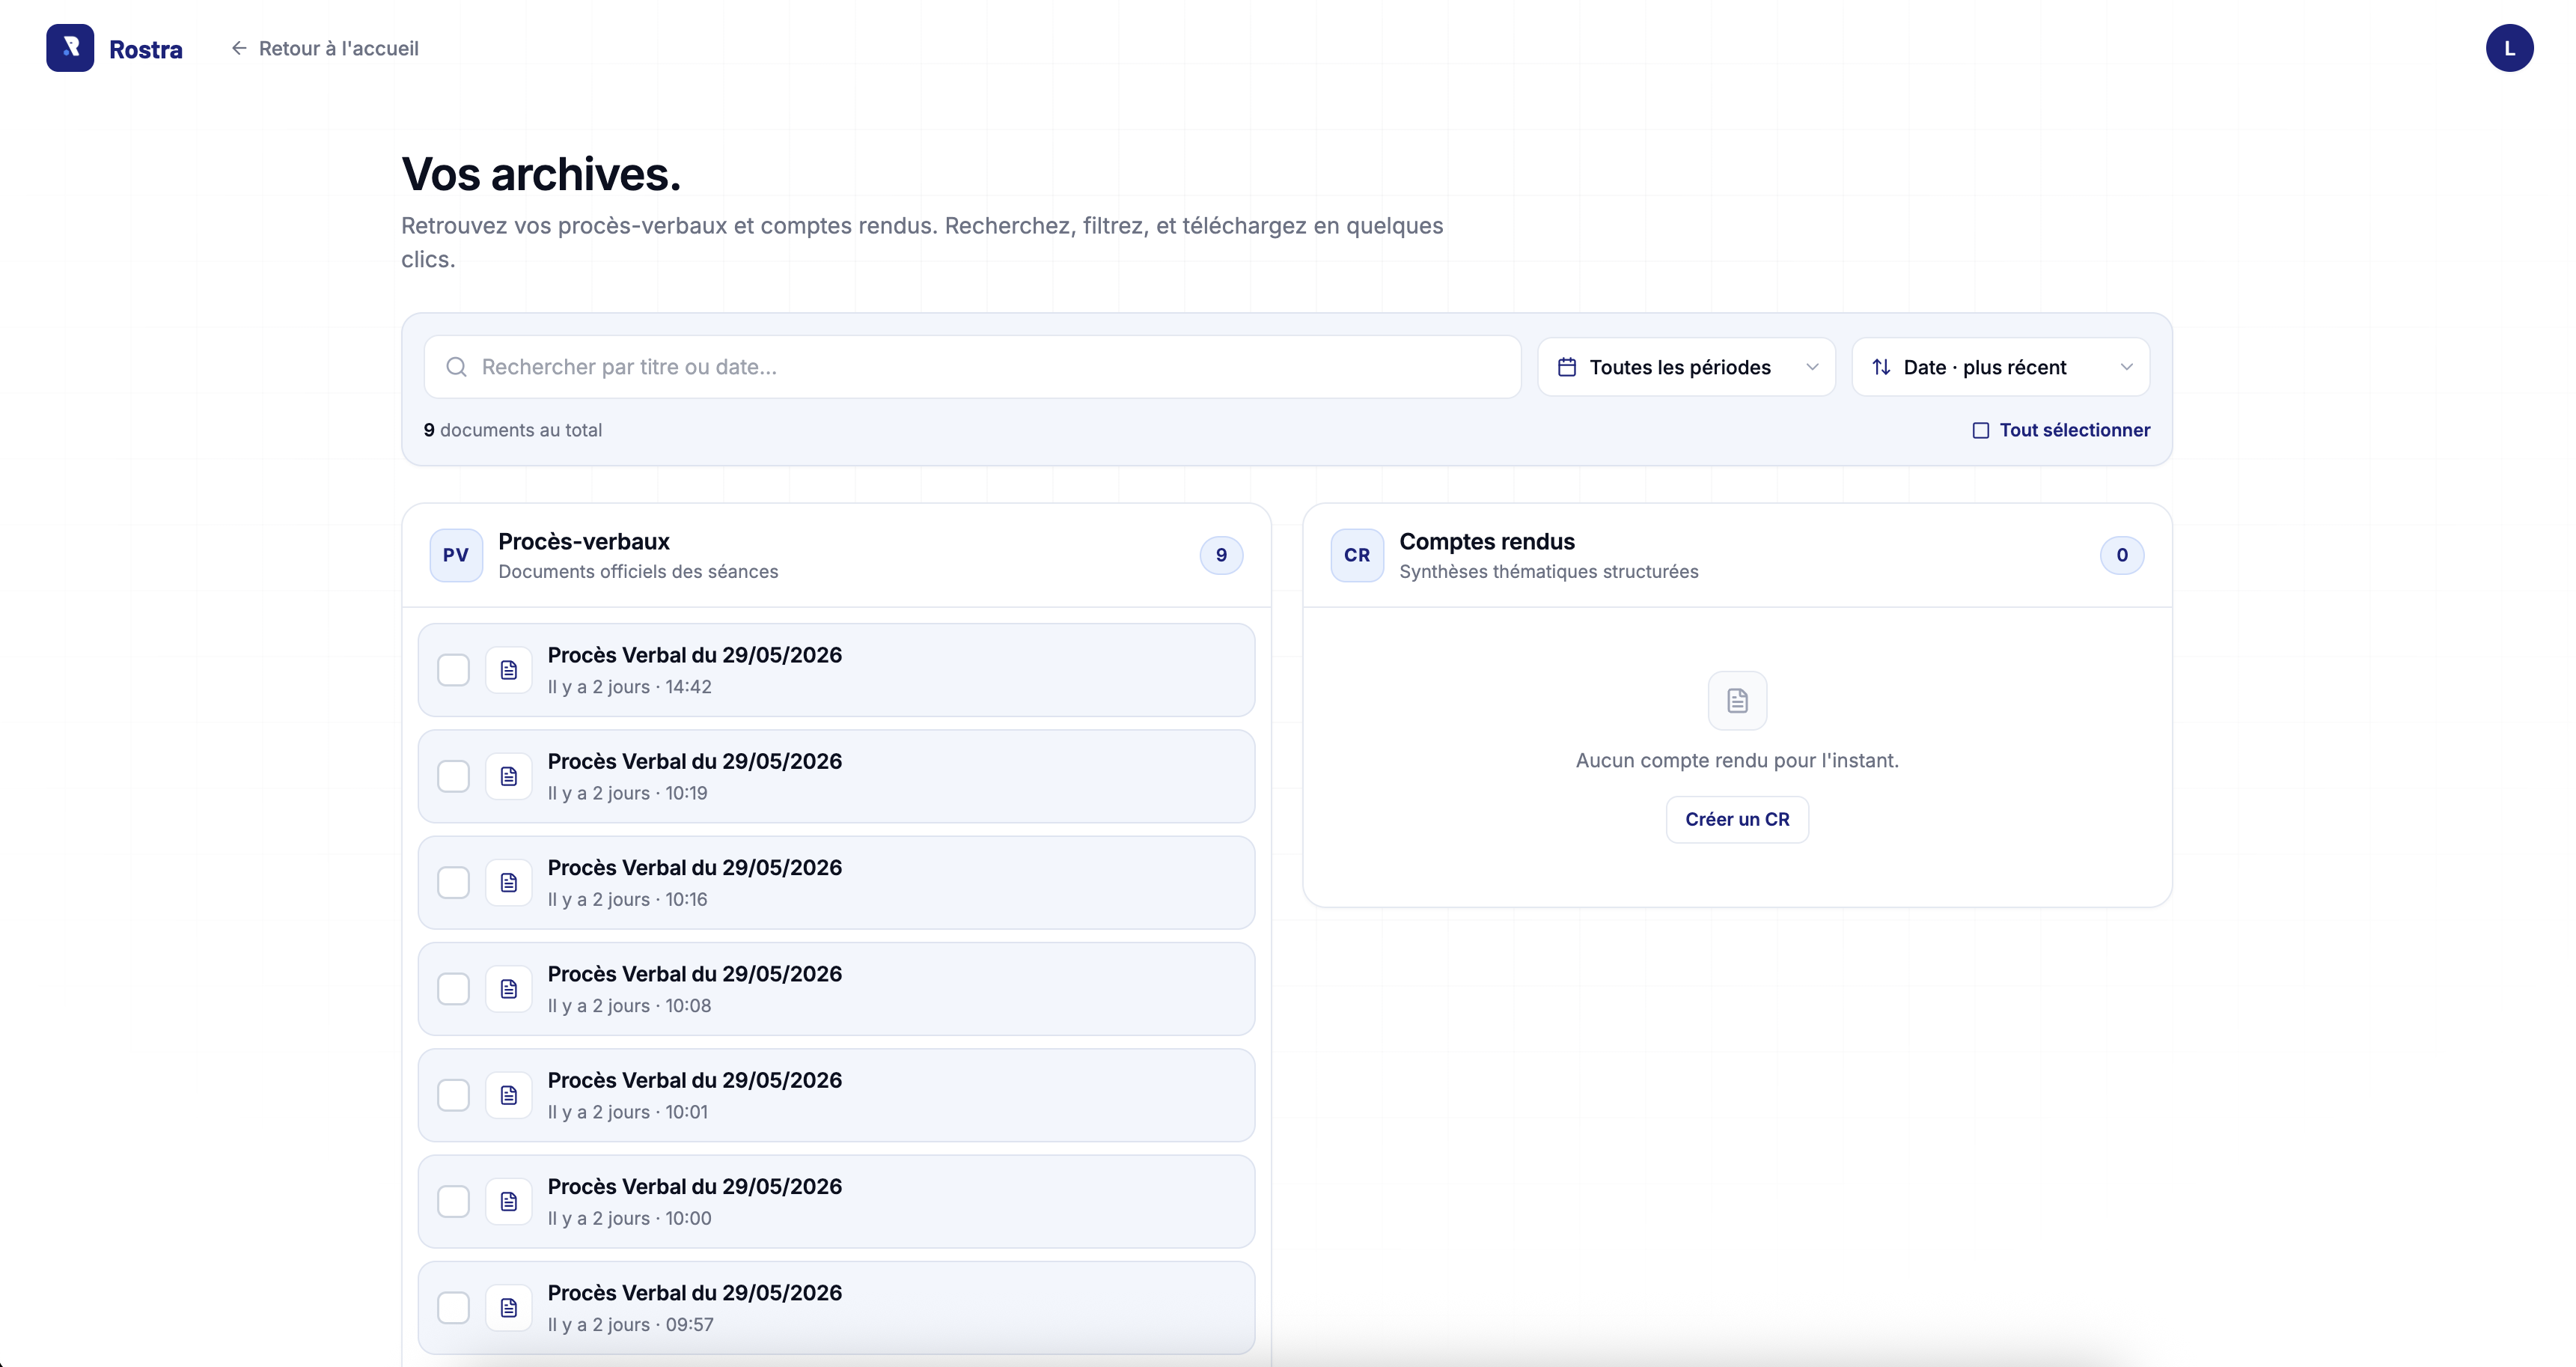Image resolution: width=2576 pixels, height=1367 pixels.
Task: Click the search magnifier icon
Action: (456, 367)
